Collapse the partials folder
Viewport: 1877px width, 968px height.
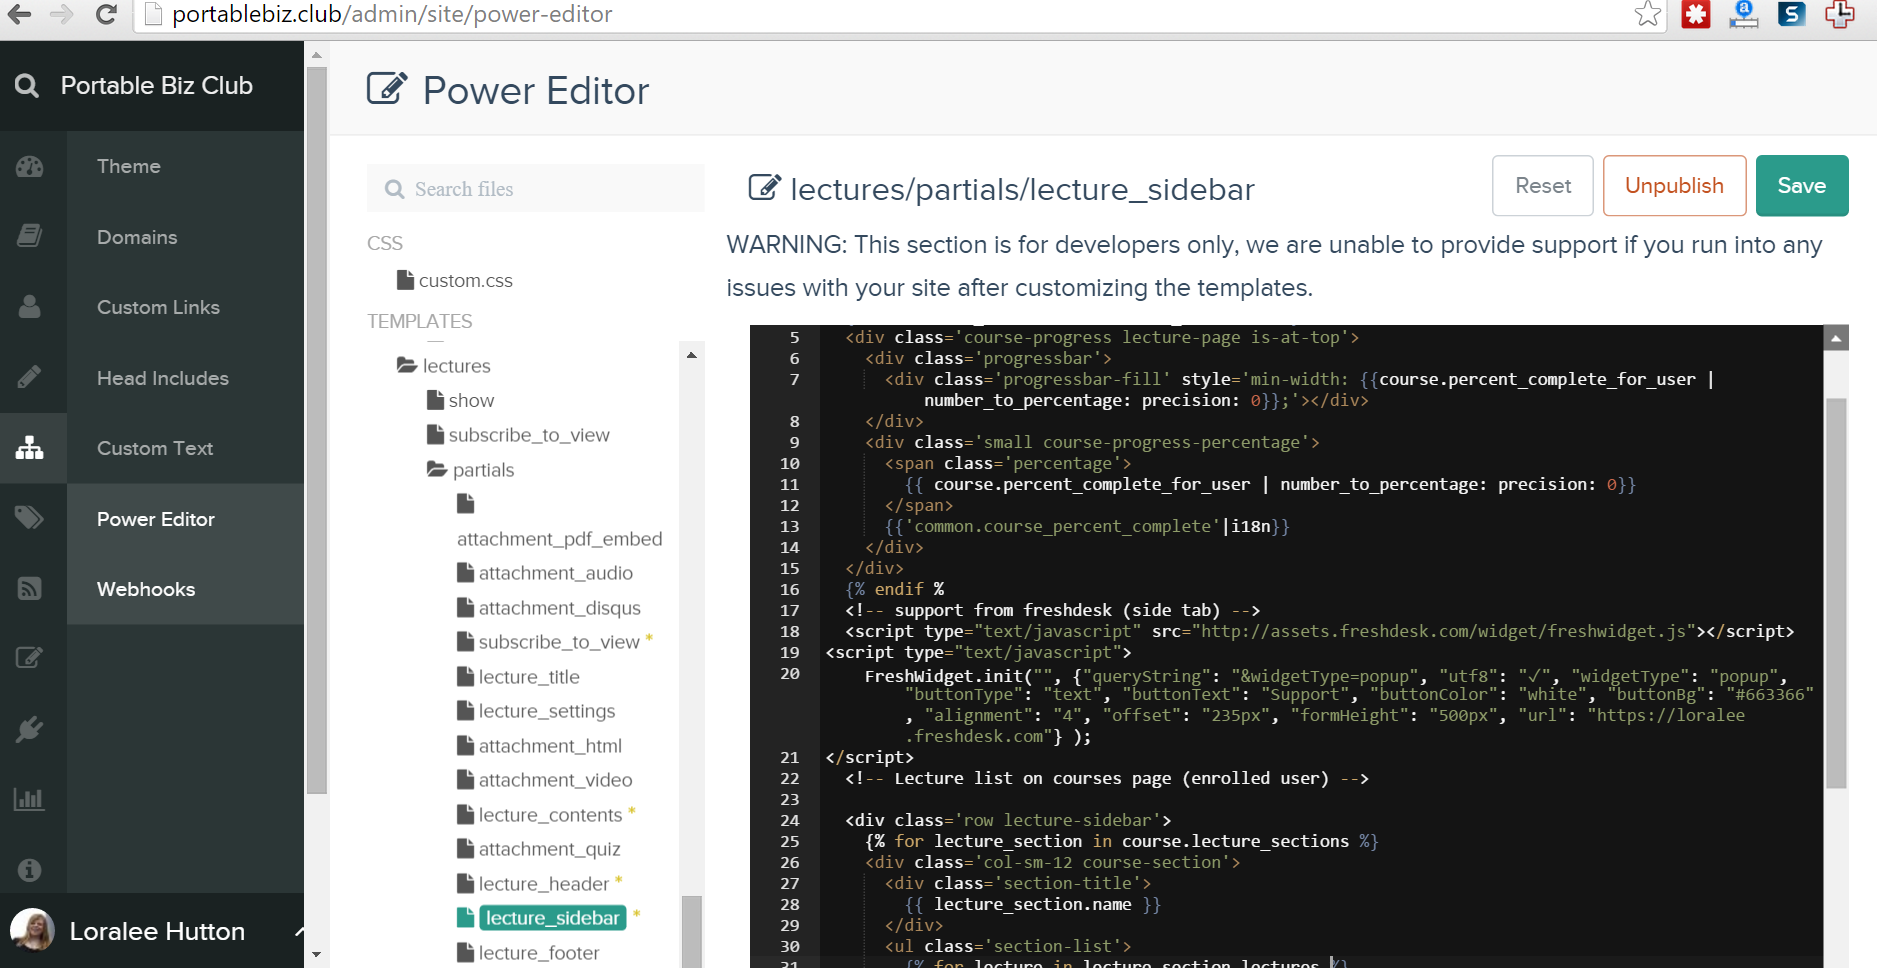point(437,469)
